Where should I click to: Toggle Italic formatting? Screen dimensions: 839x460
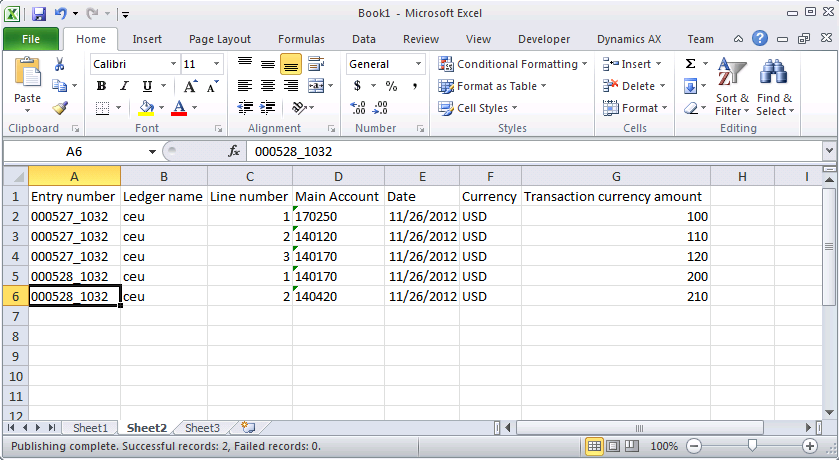click(124, 86)
